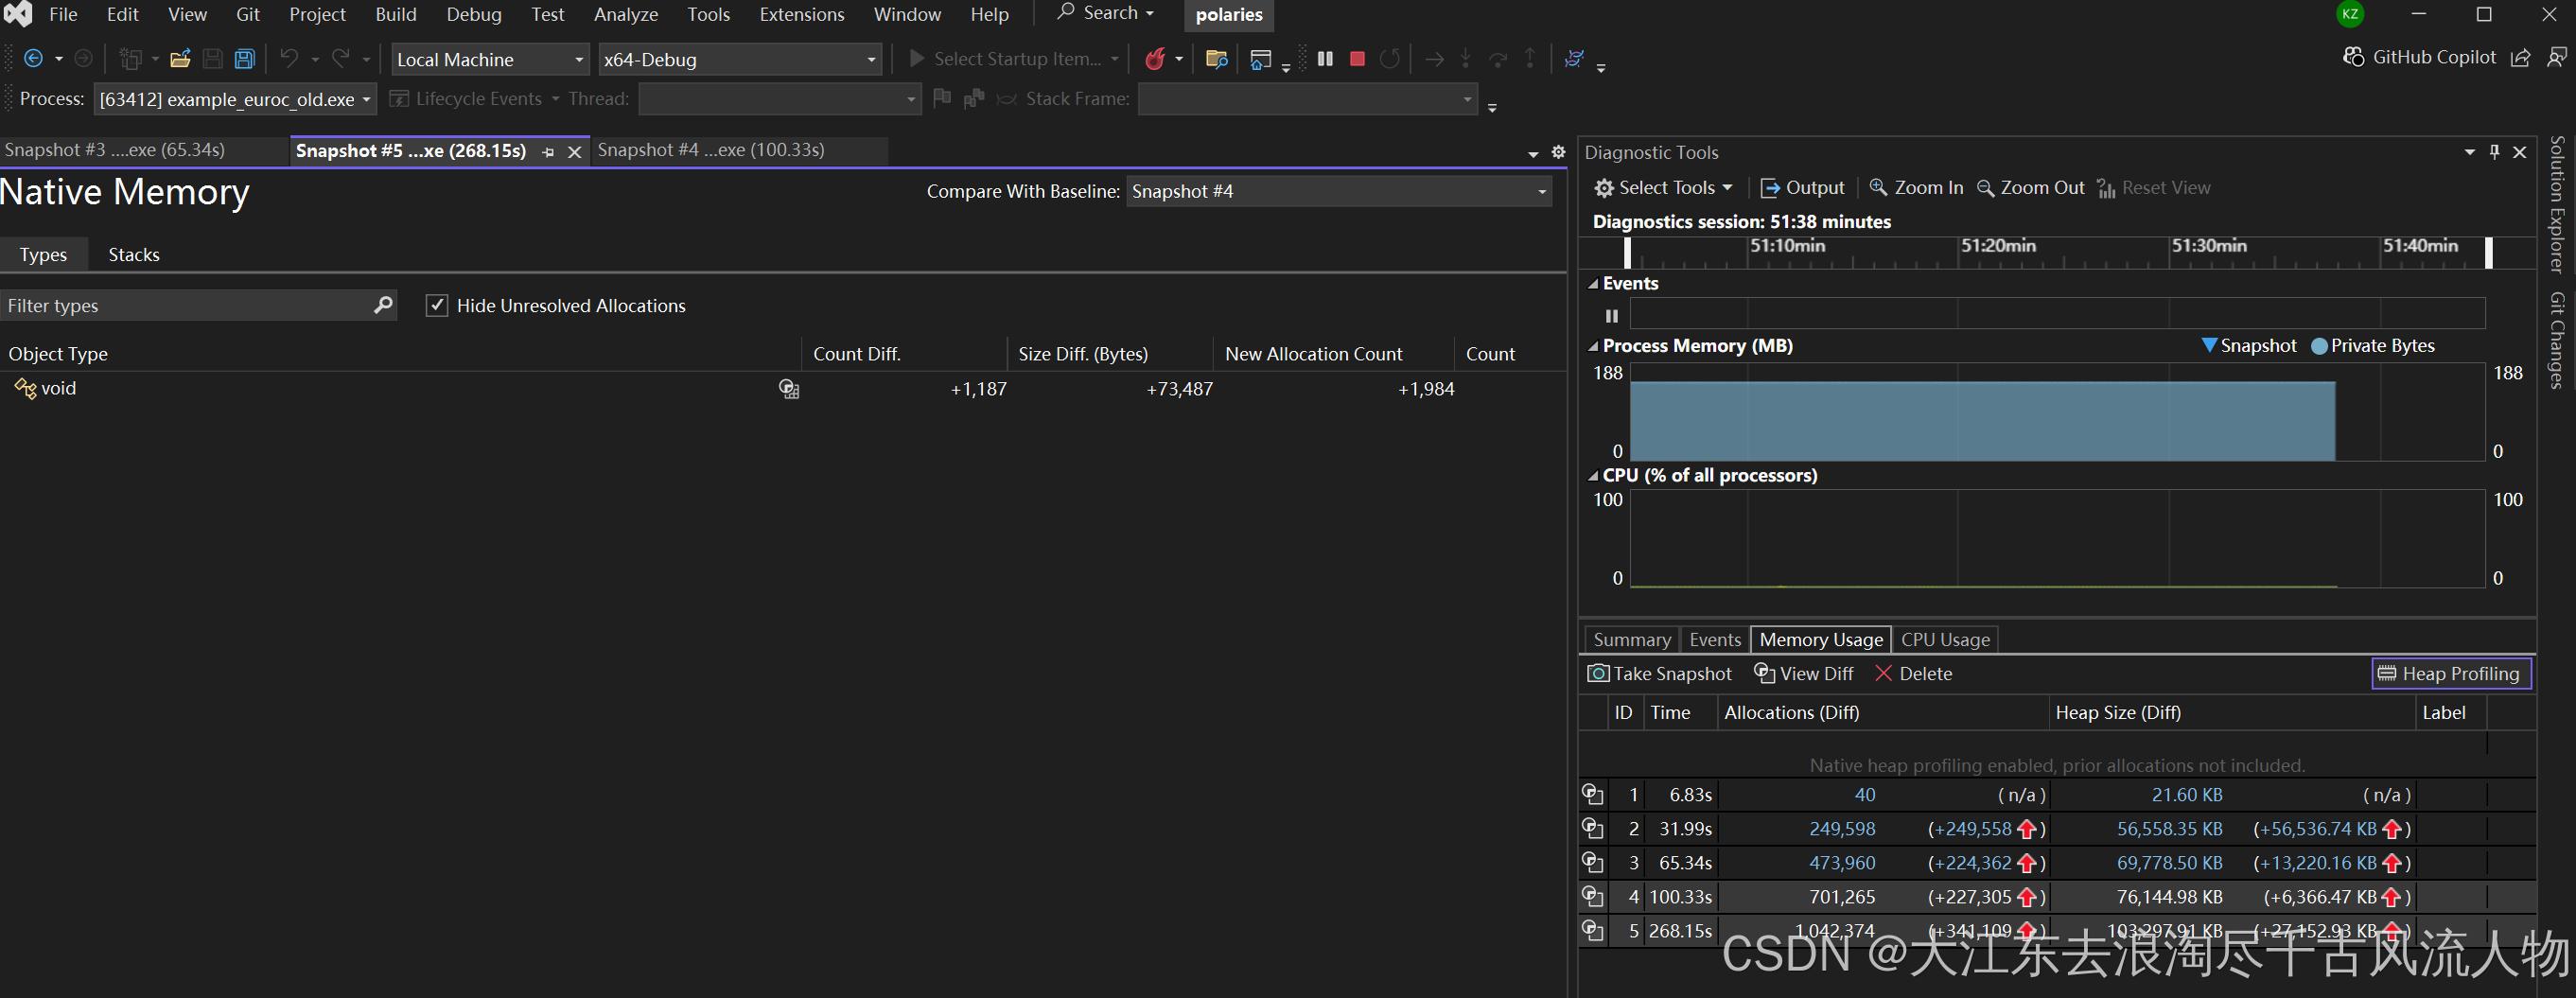The height and width of the screenshot is (998, 2576).
Task: Open the document tabs overflow dropdown arrow
Action: click(x=1533, y=154)
